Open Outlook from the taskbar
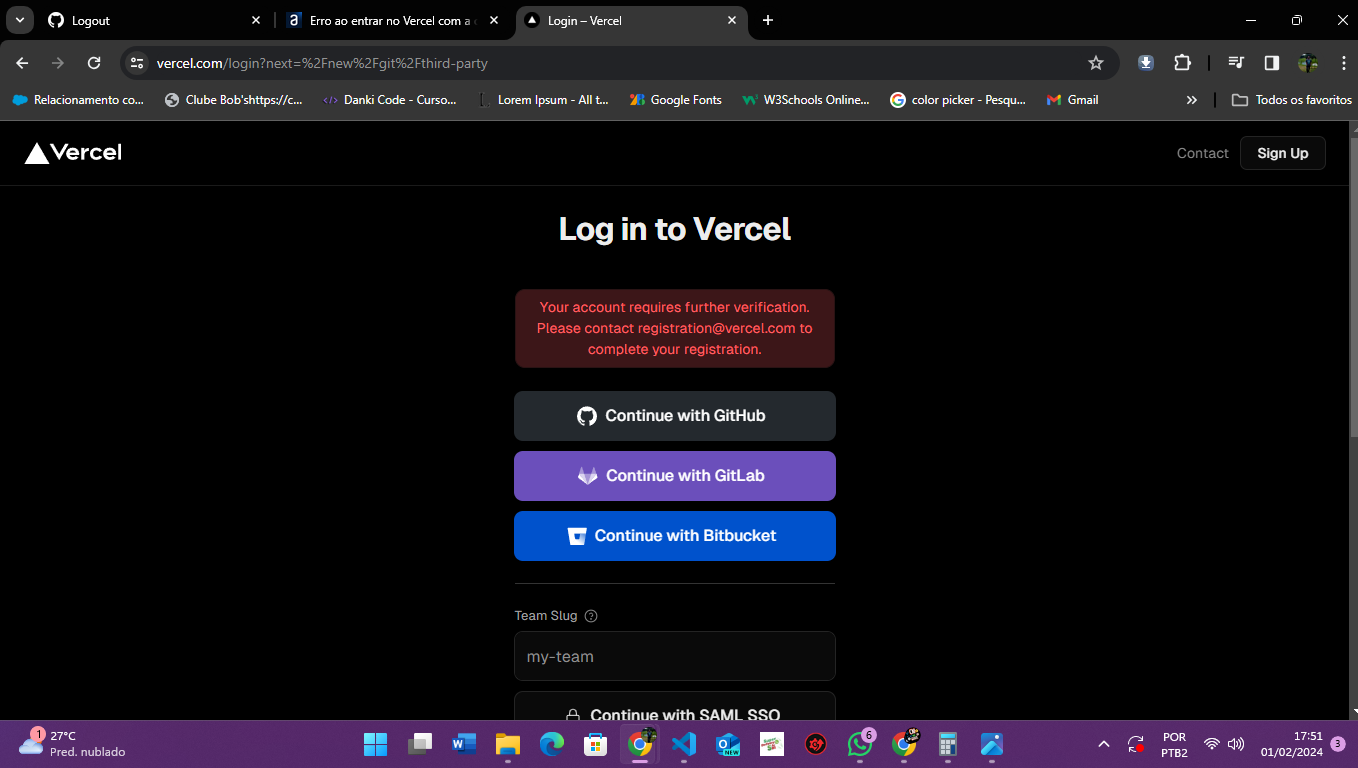1358x768 pixels. (728, 744)
